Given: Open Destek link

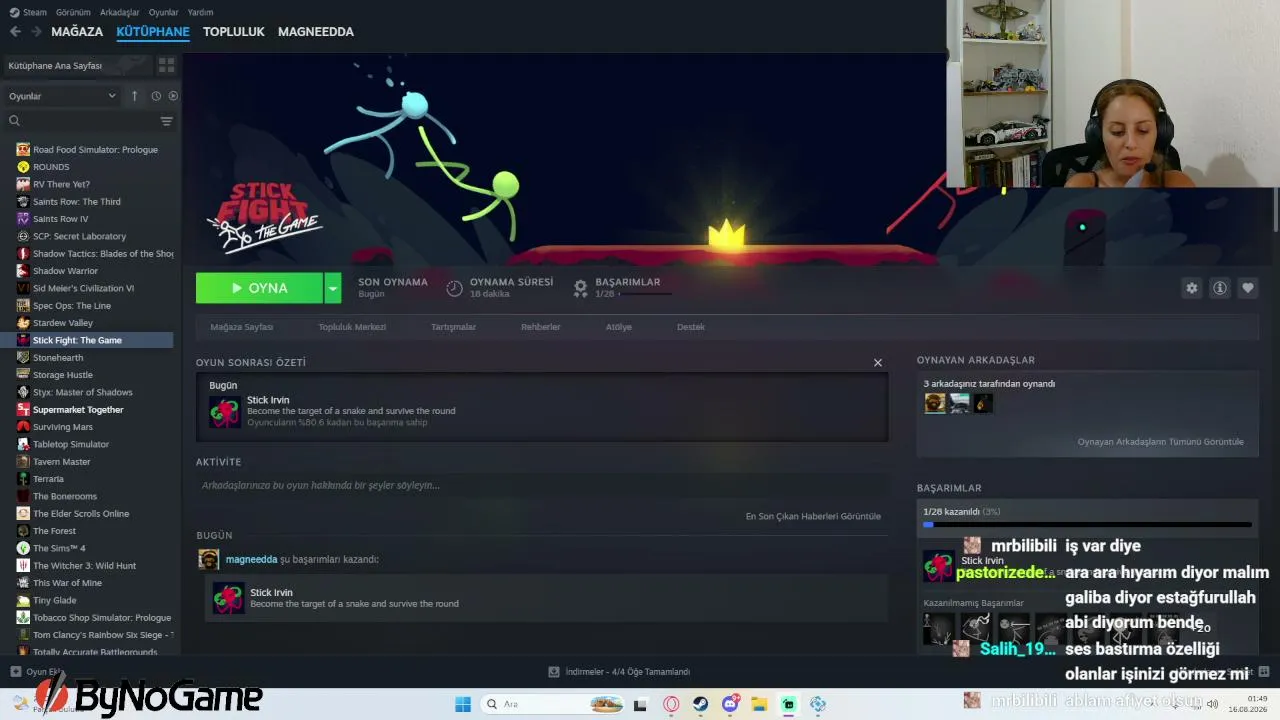Looking at the screenshot, I should tap(691, 327).
